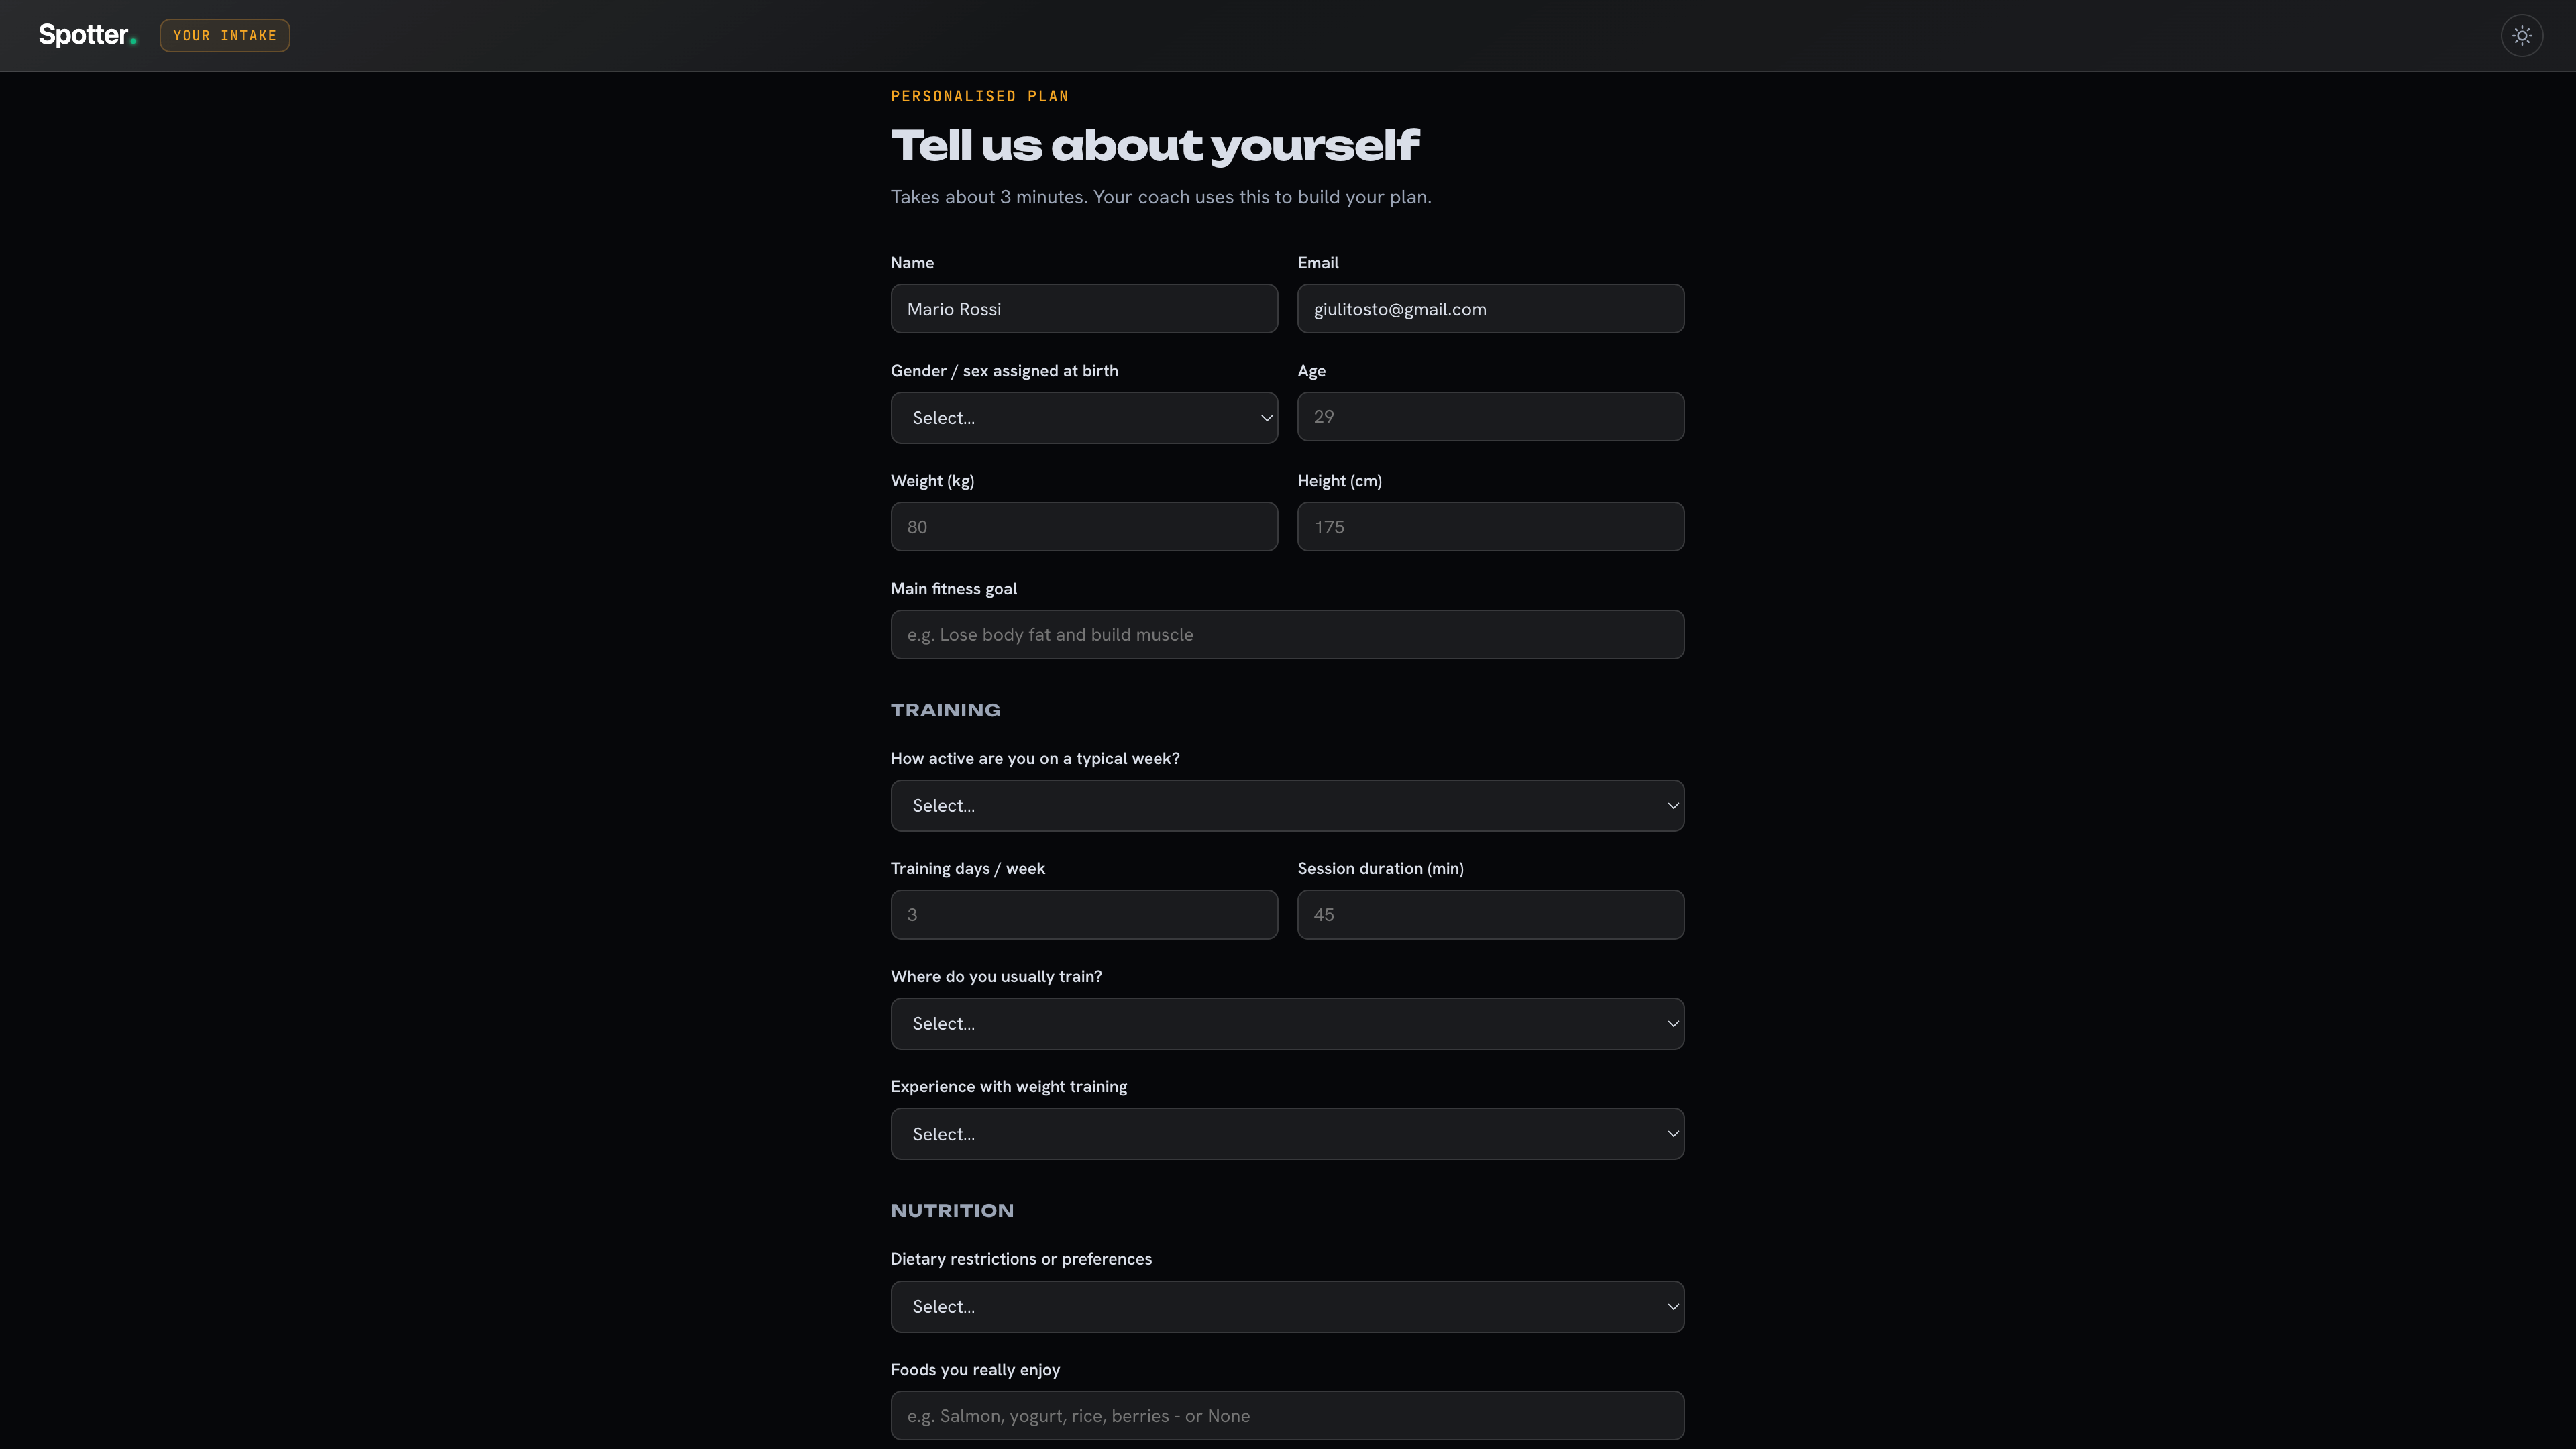
Task: Click the 'PERSONALISED PLAN' label text
Action: [979, 96]
